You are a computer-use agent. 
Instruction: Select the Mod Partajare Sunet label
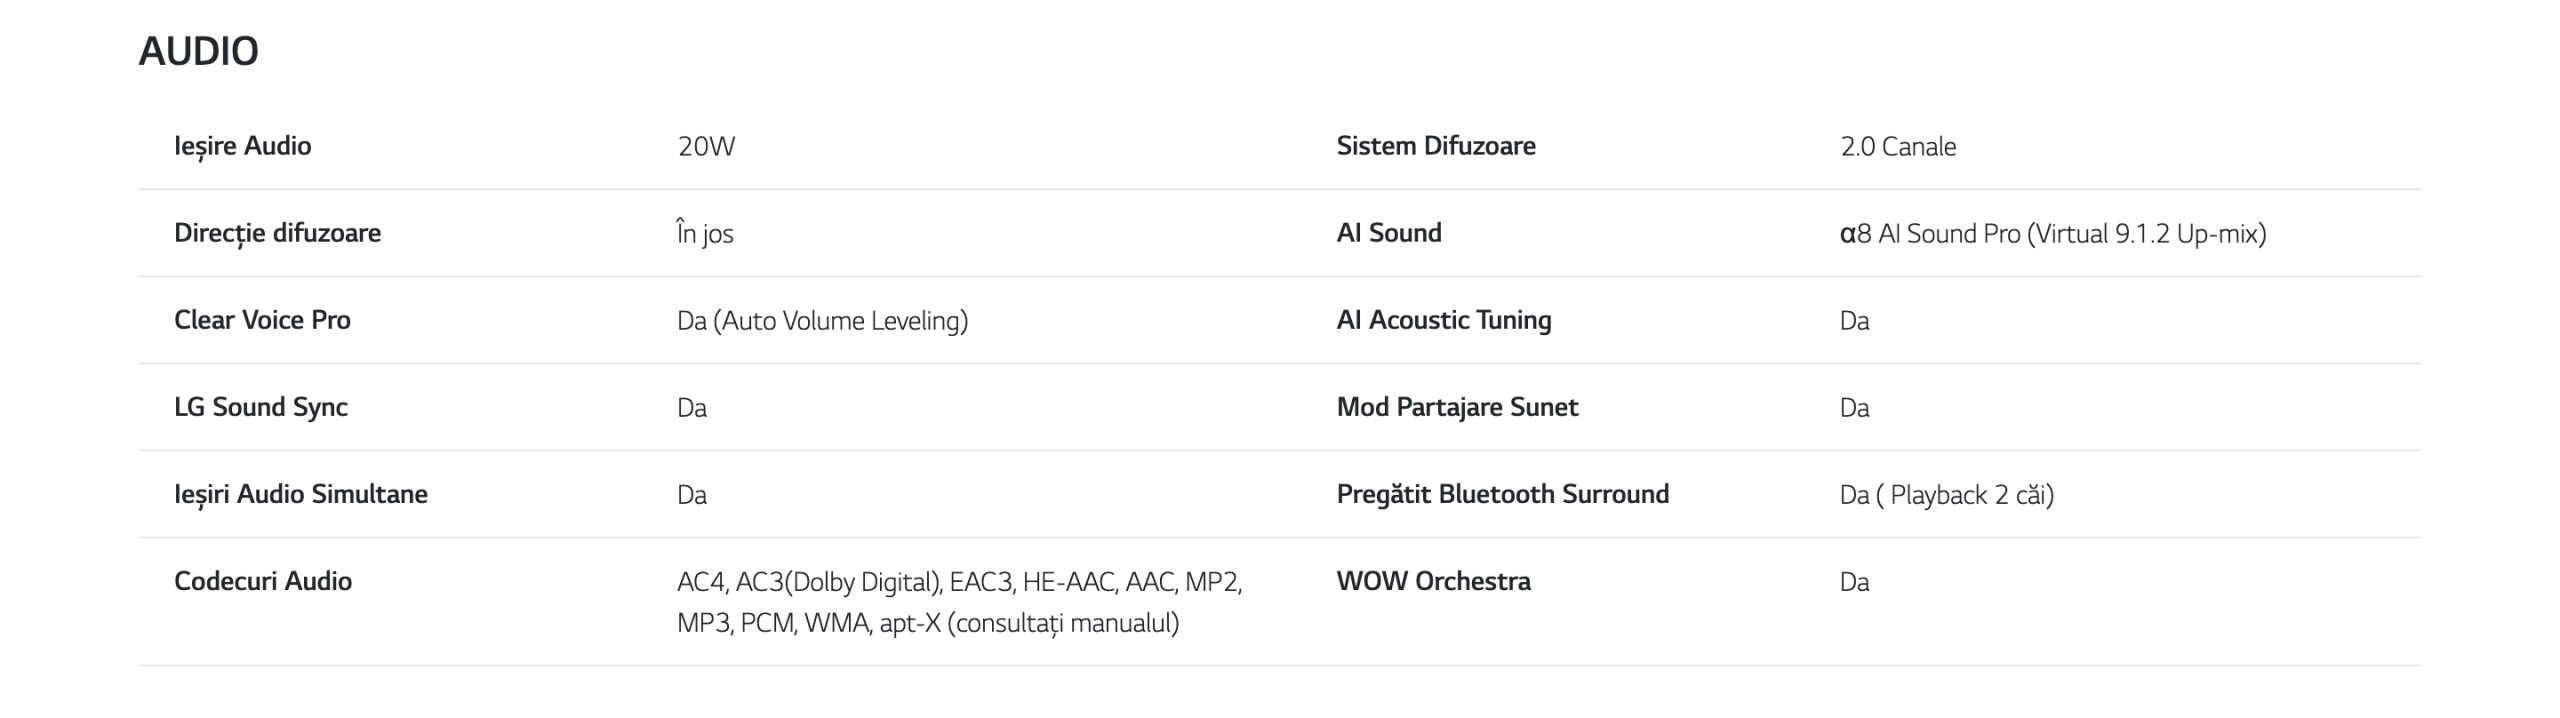pos(1457,408)
